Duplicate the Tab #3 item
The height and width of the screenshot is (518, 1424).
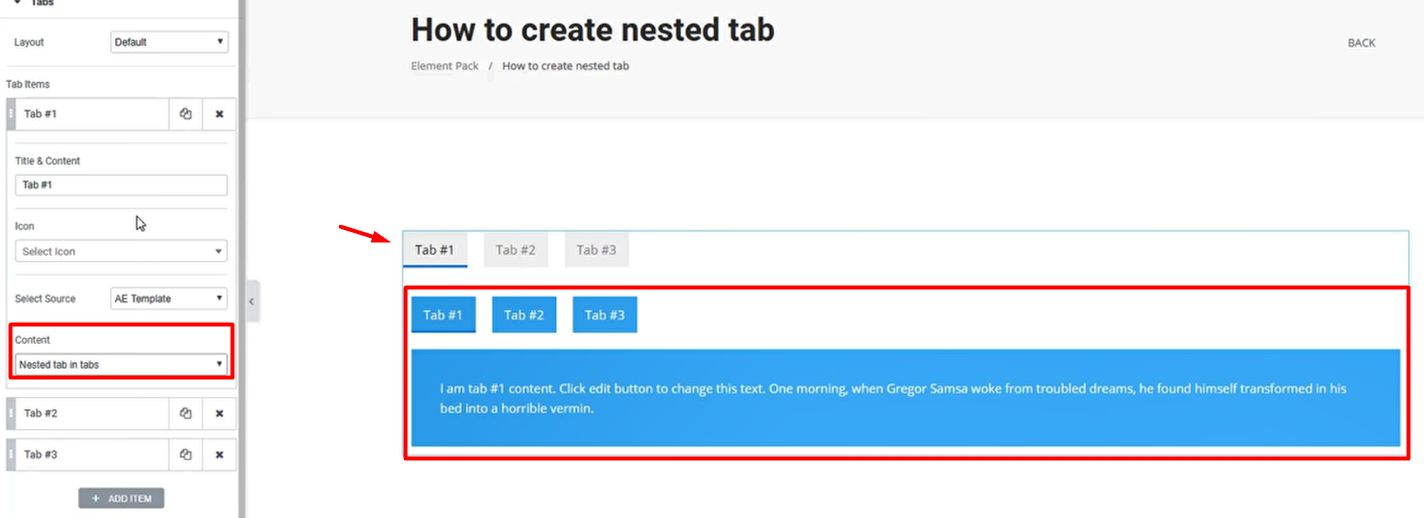(x=185, y=454)
